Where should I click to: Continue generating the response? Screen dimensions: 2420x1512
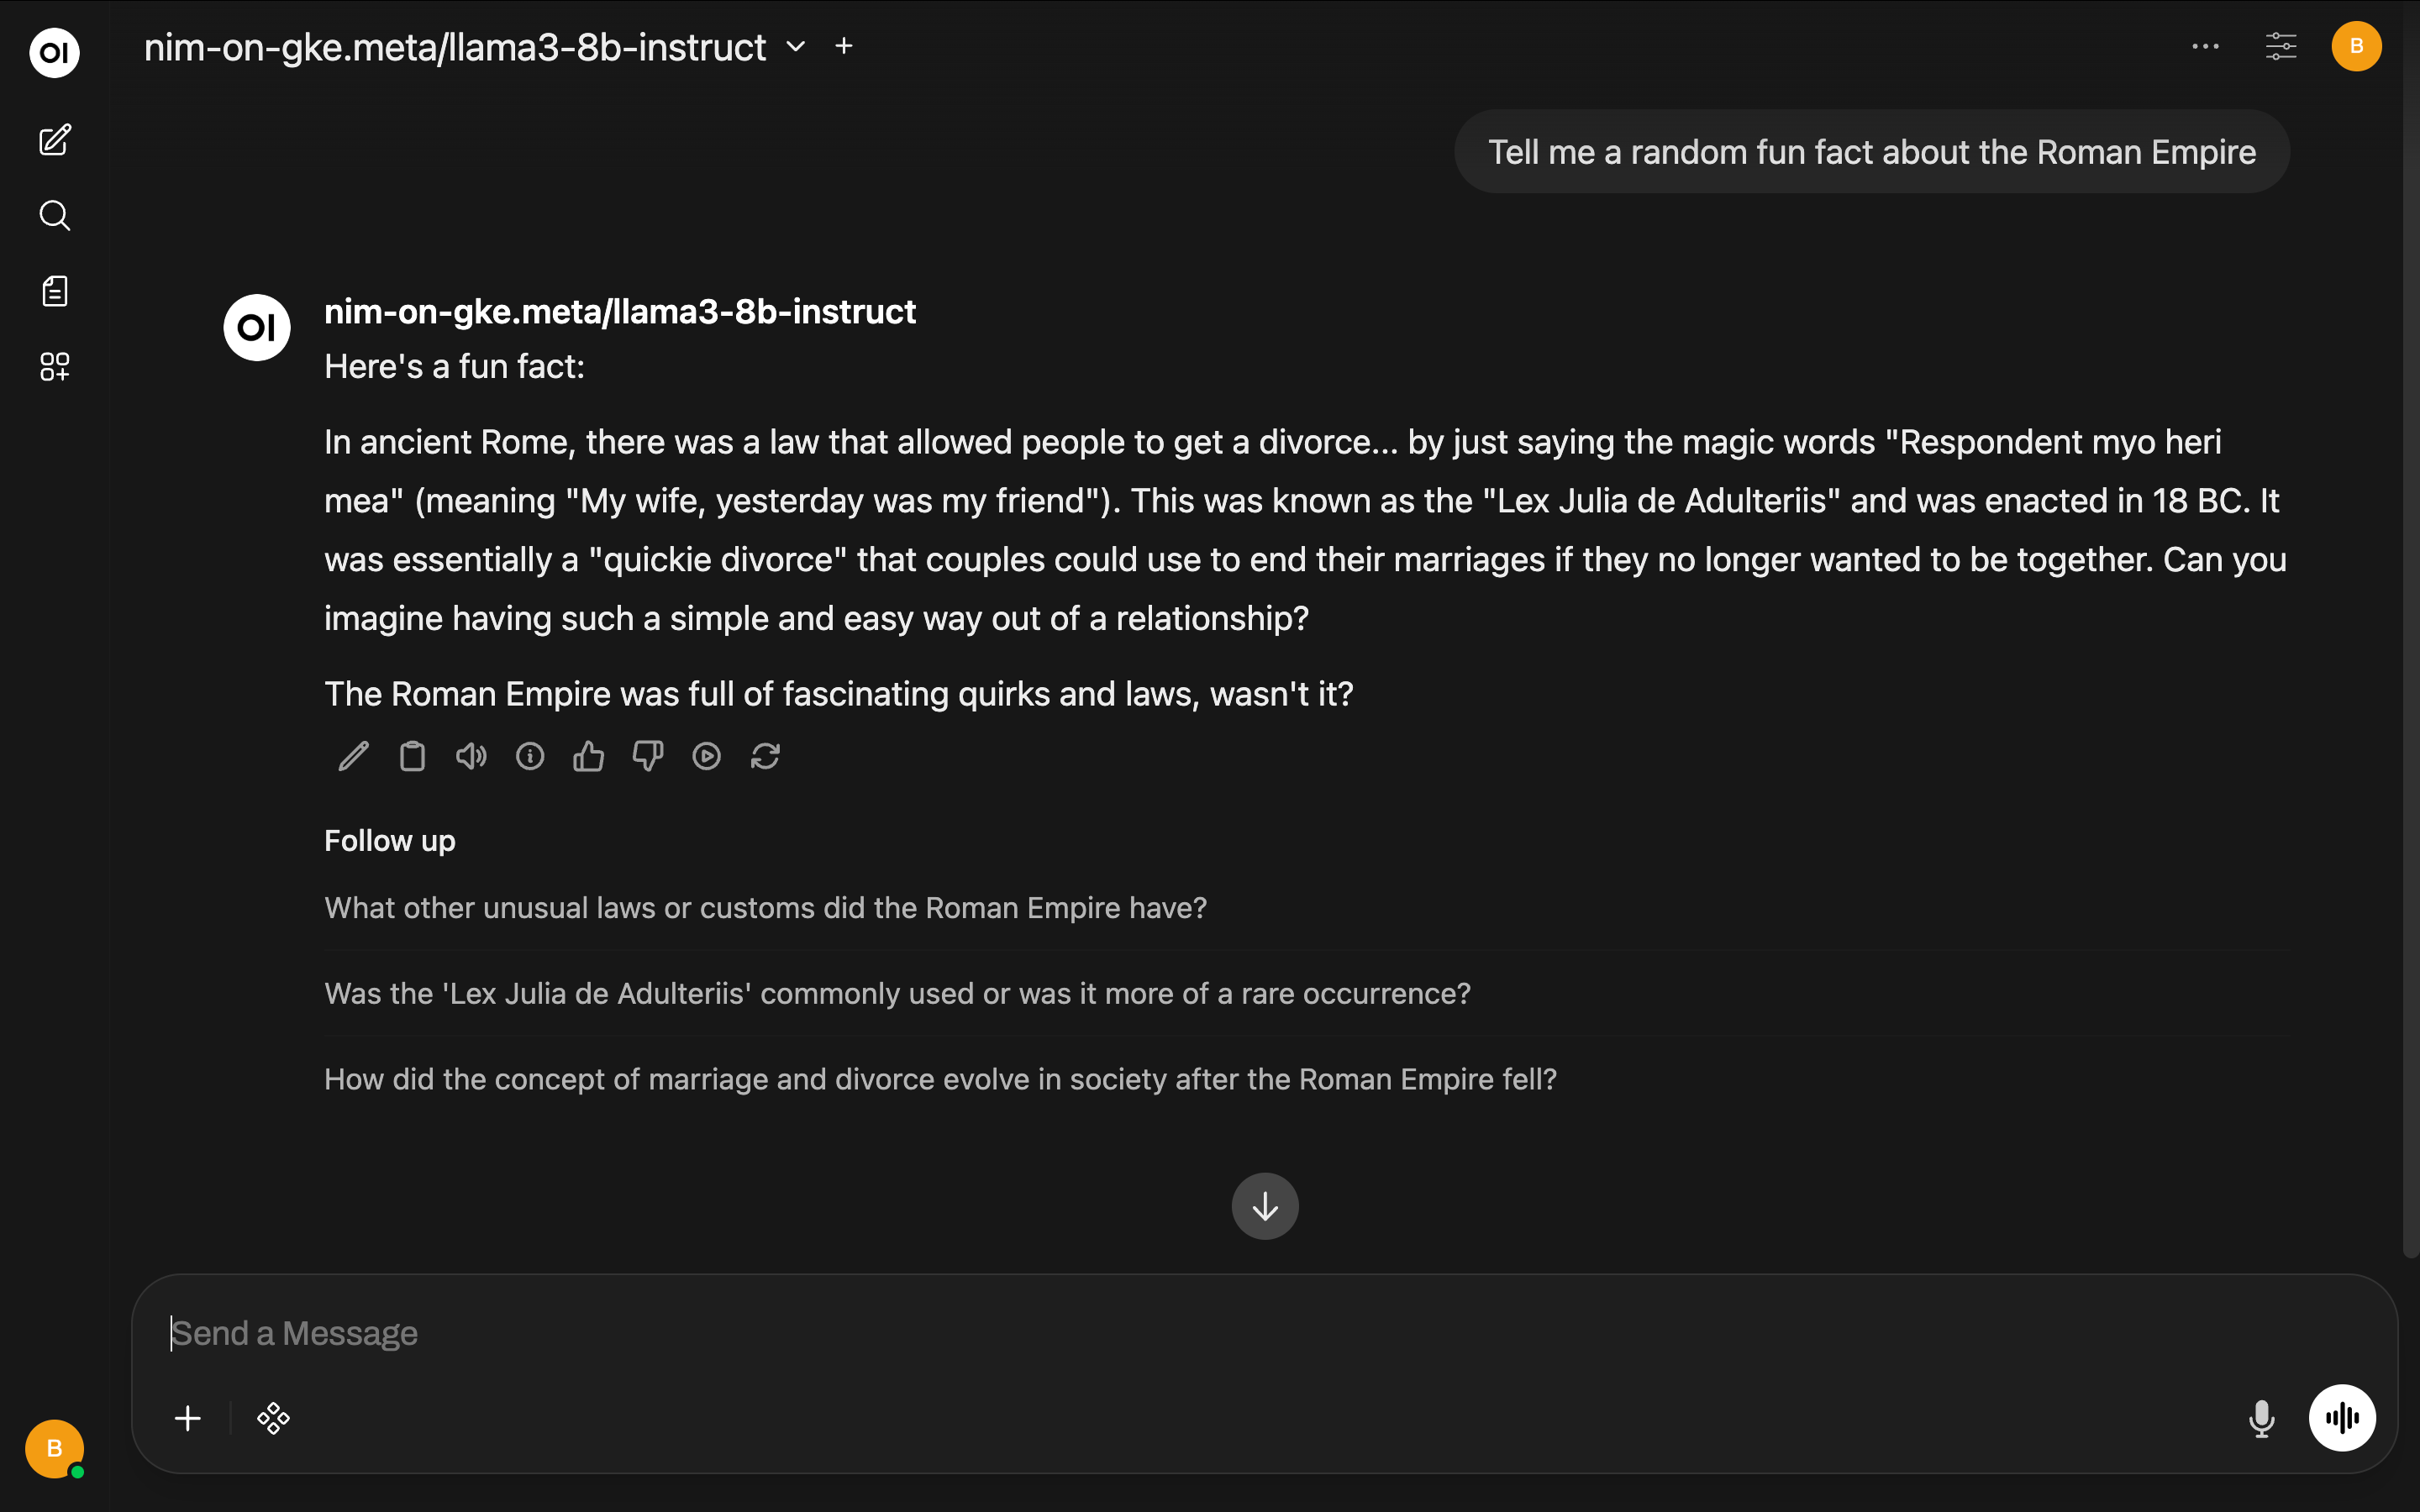pos(706,757)
